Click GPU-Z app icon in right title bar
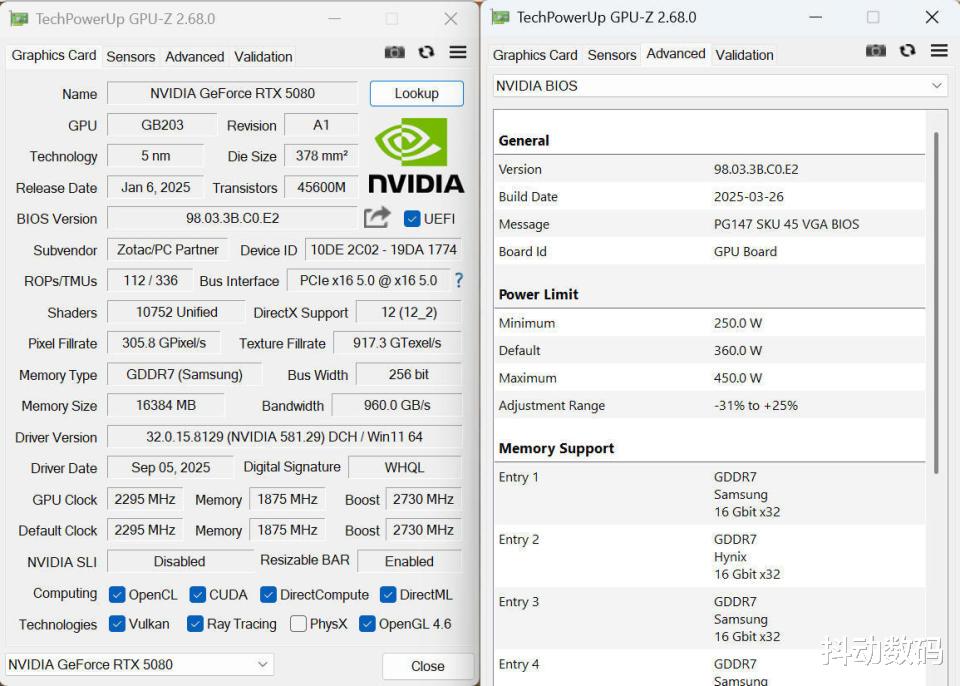Image resolution: width=960 pixels, height=686 pixels. 500,17
